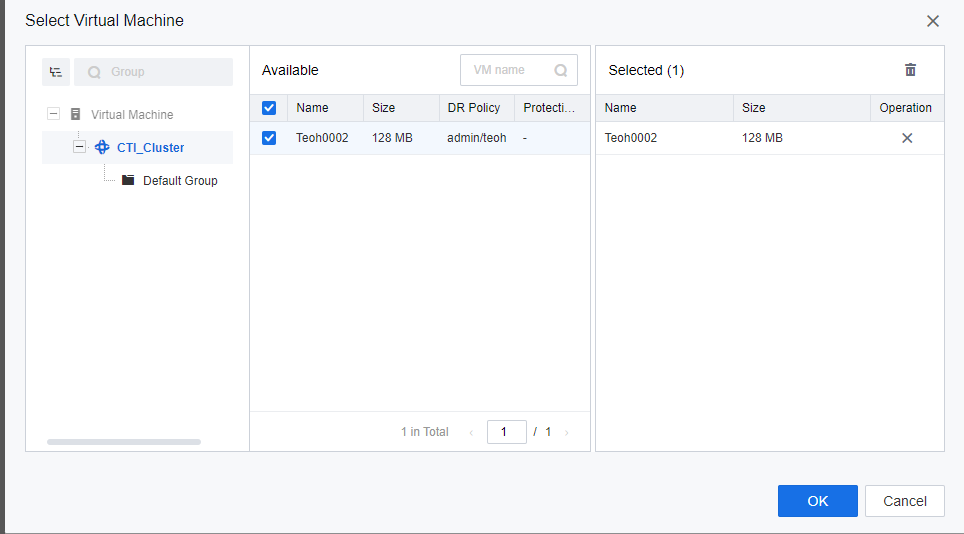Uncheck the Teoh0002 row checkbox
Screen dimensions: 964x534
269,138
